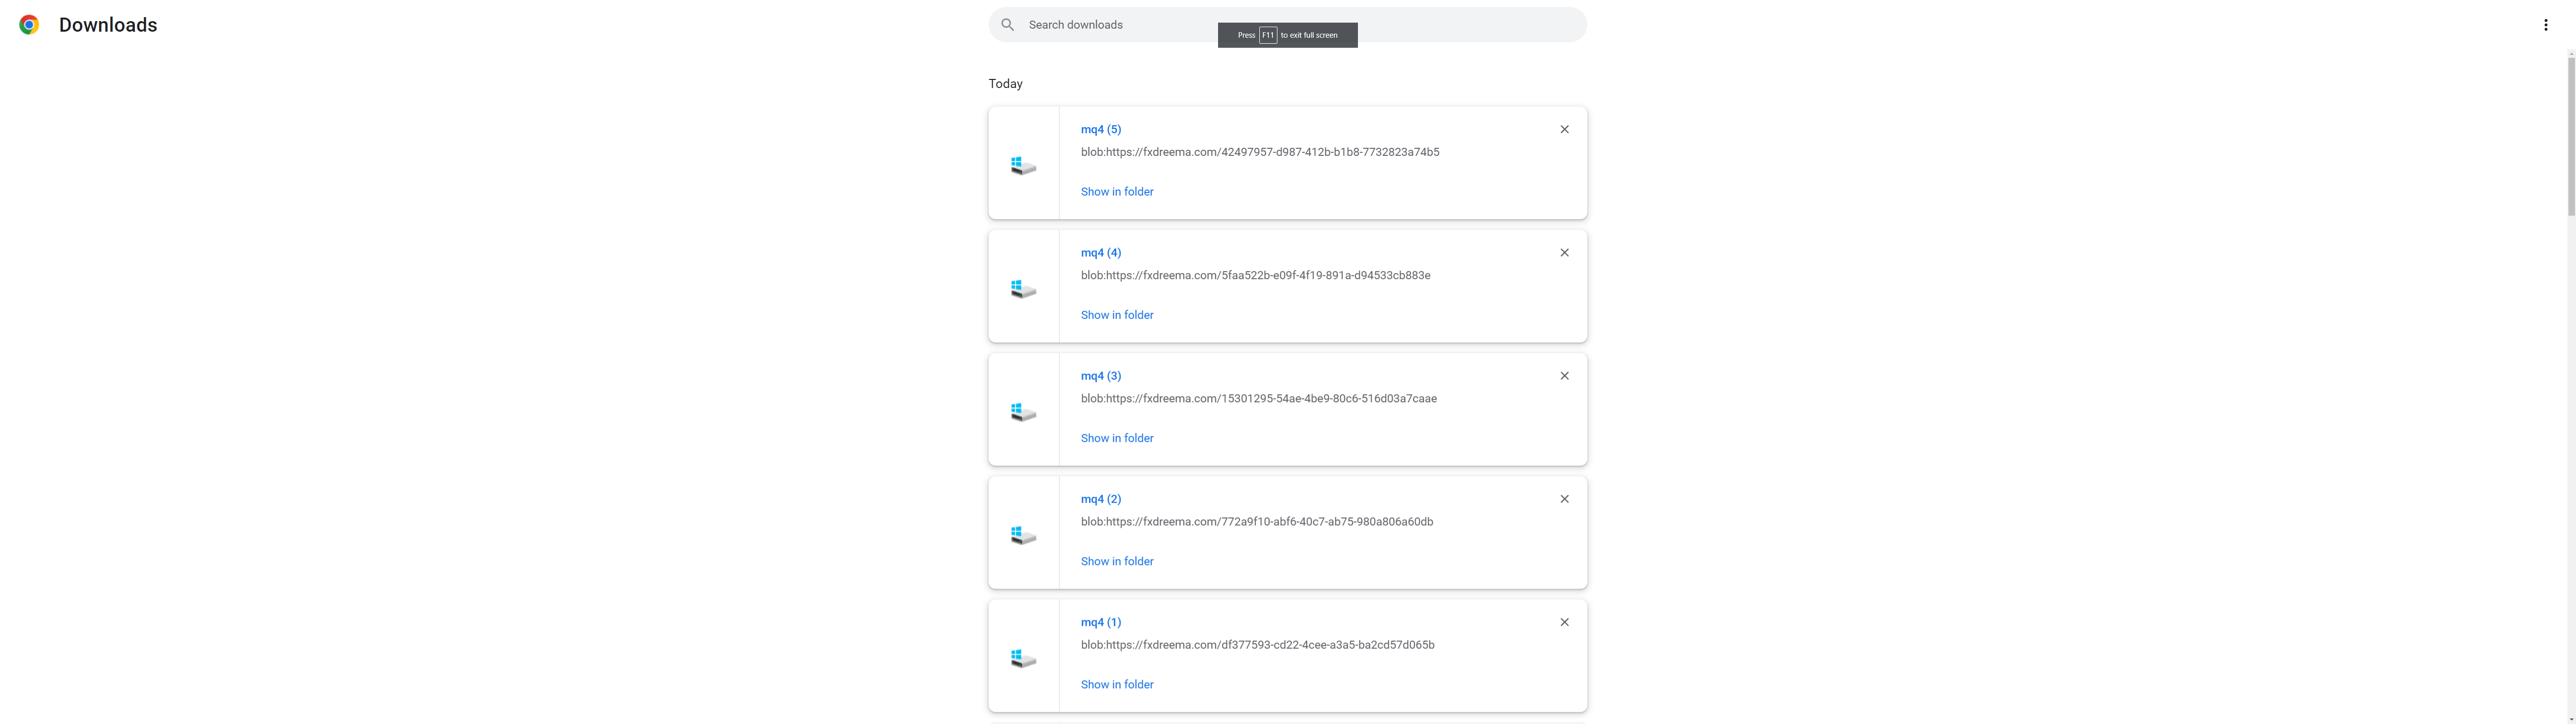Open the mq4 (5) file link
Screen dimensions: 2576x724
pos(1100,129)
